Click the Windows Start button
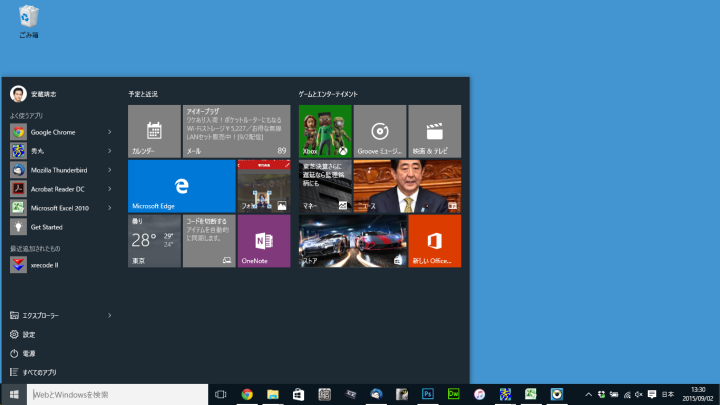Screen dimensions: 720x405 [14, 395]
